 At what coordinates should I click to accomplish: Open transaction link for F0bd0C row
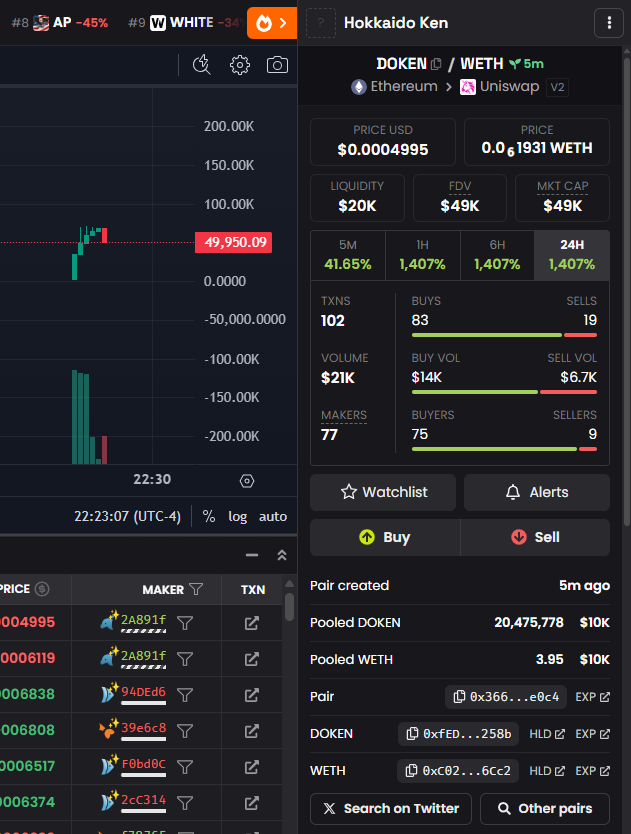(252, 767)
